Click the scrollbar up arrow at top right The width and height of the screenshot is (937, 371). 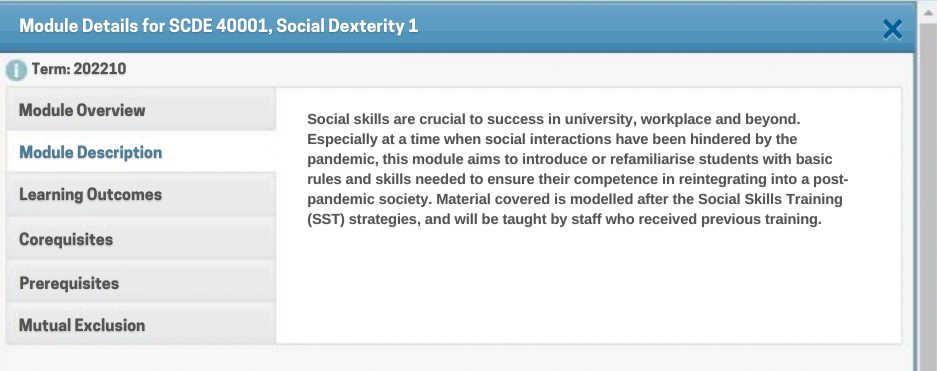(927, 11)
